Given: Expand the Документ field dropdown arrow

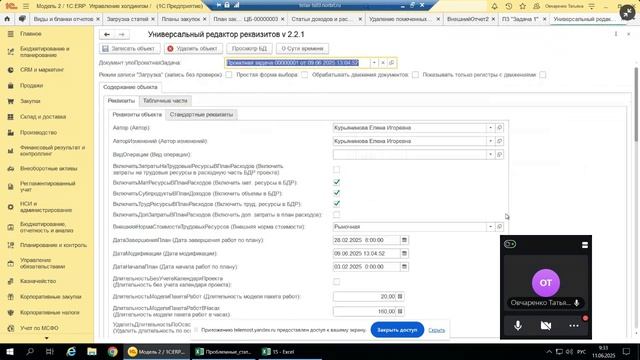Looking at the screenshot, I should point(374,63).
